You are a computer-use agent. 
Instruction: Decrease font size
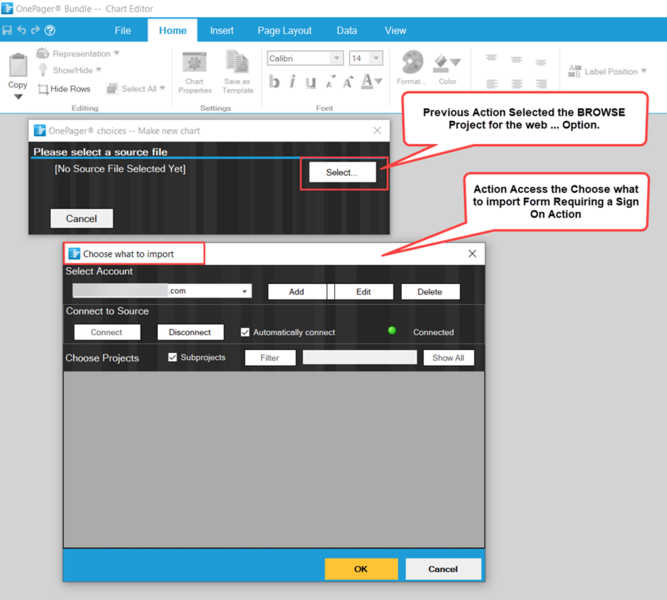click(x=330, y=82)
